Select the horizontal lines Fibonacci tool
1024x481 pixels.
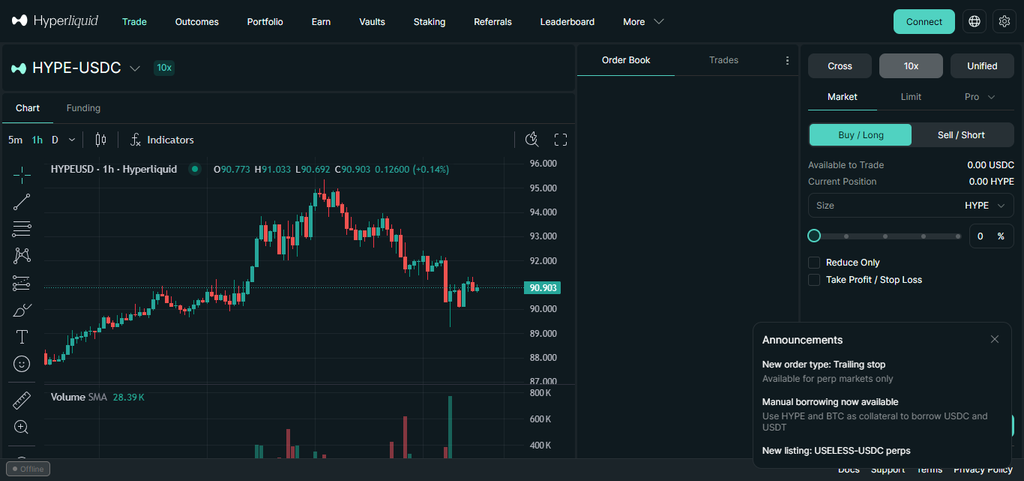click(x=22, y=228)
